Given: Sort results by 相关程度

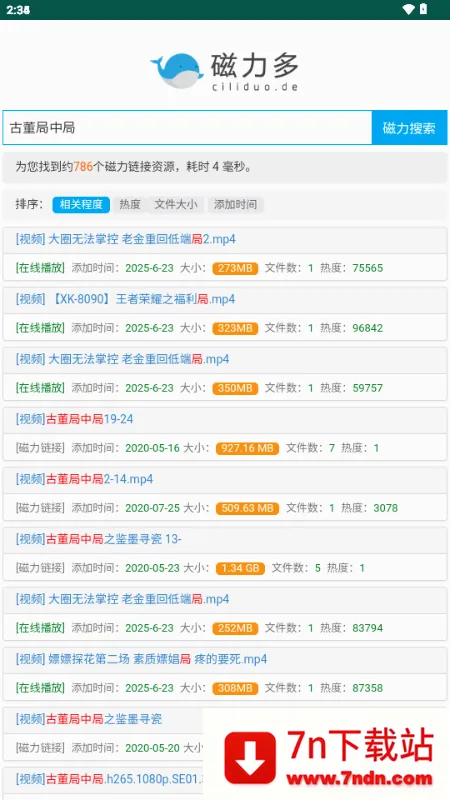Looking at the screenshot, I should click(x=81, y=205).
